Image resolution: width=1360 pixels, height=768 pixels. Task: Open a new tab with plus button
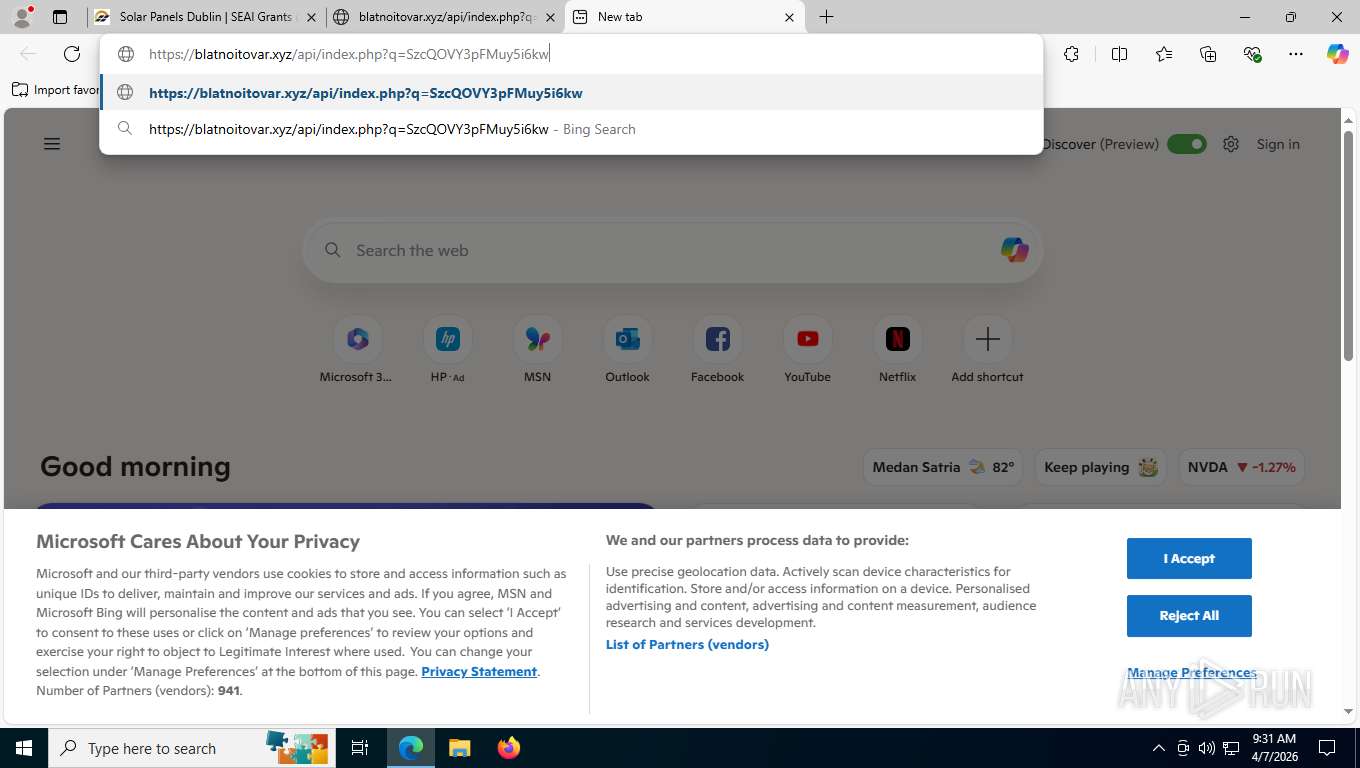tap(826, 17)
